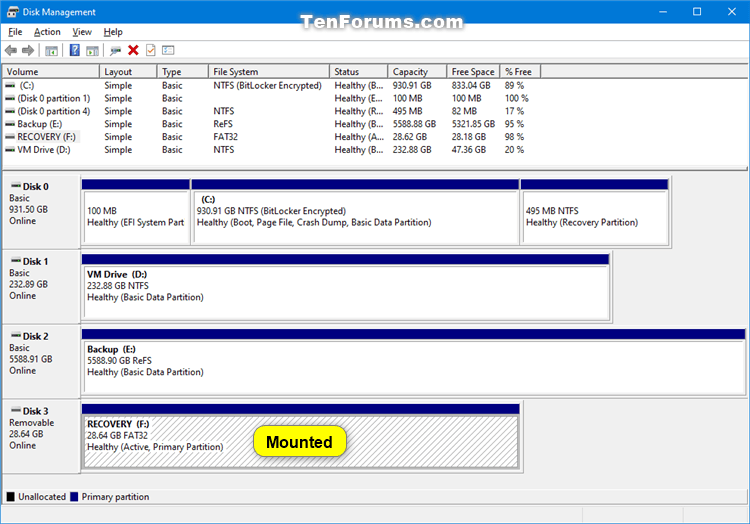Click the ReFS file system cell
The width and height of the screenshot is (750, 524).
223,124
